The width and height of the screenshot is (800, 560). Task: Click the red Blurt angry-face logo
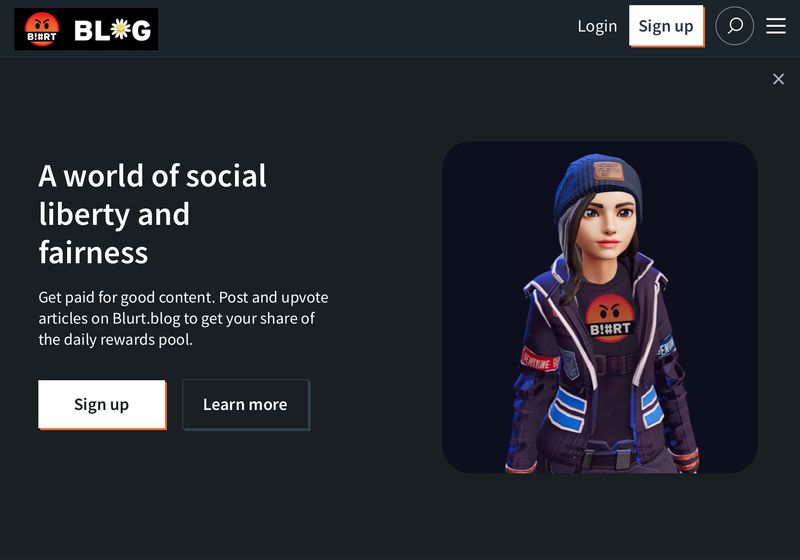(42, 30)
